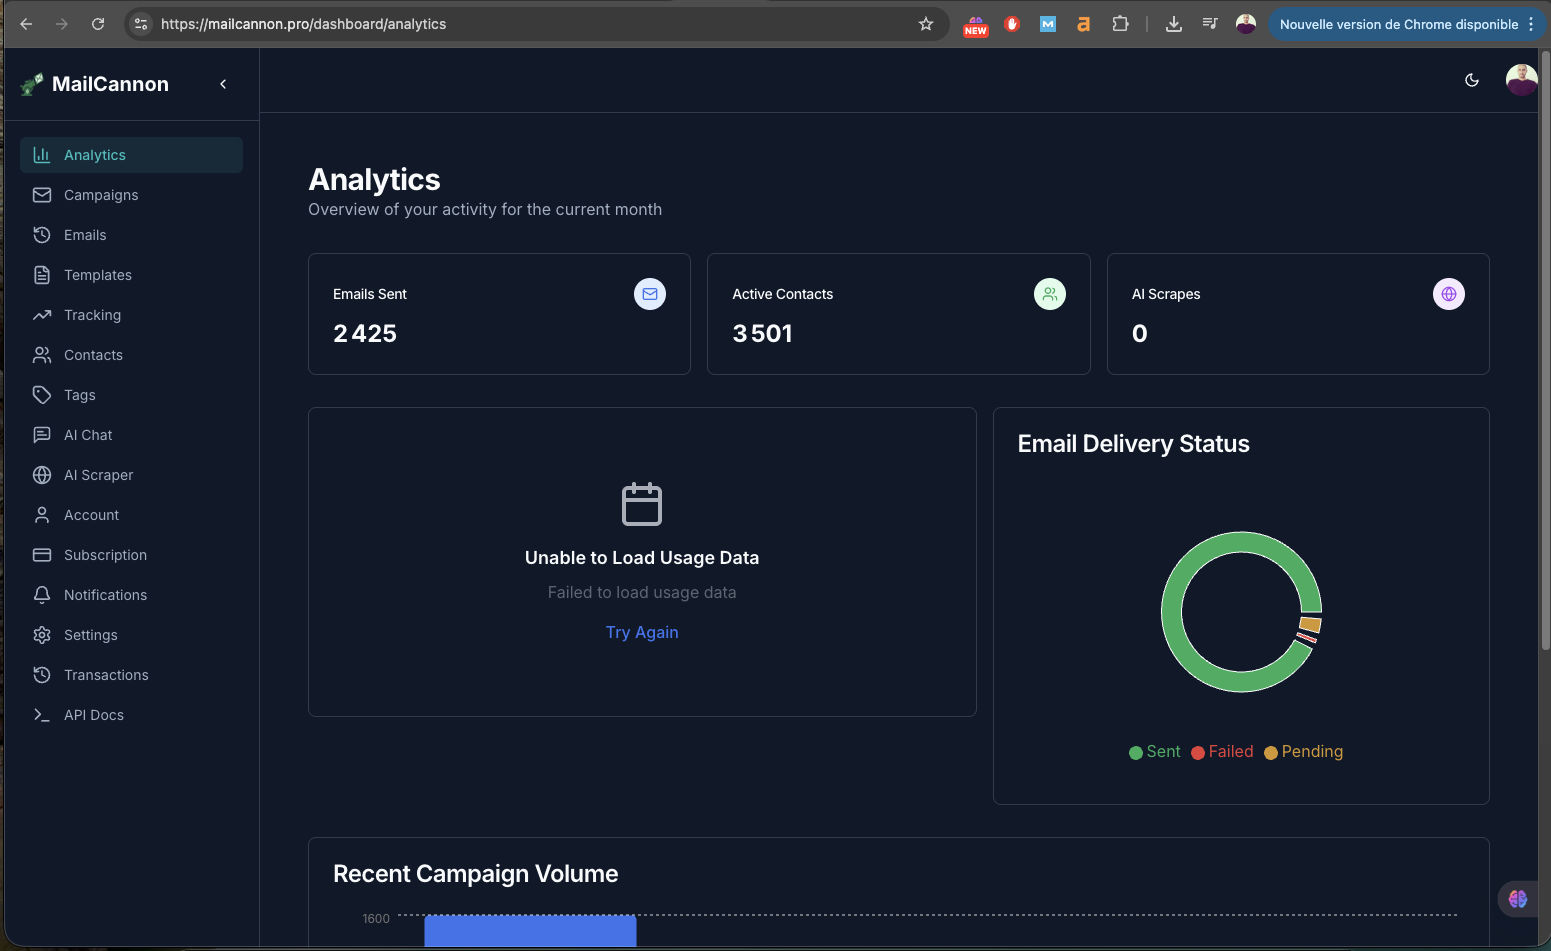Image resolution: width=1551 pixels, height=951 pixels.
Task: Reload the page with the refresh icon
Action: tap(98, 24)
